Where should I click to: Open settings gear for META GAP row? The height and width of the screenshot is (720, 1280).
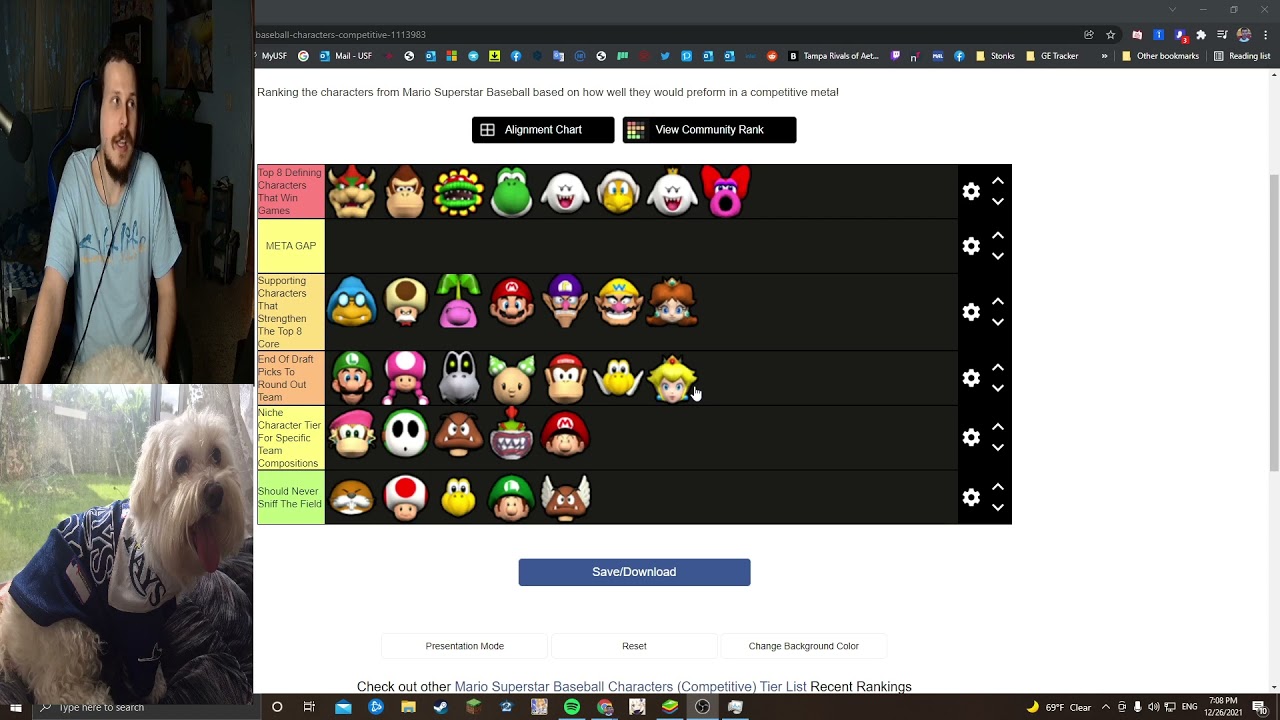[x=971, y=246]
